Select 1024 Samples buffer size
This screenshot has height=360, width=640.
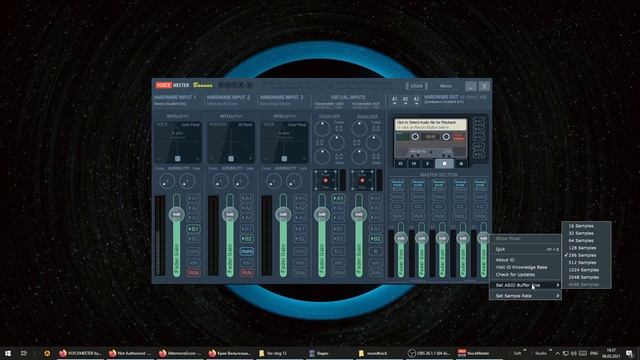coord(586,270)
